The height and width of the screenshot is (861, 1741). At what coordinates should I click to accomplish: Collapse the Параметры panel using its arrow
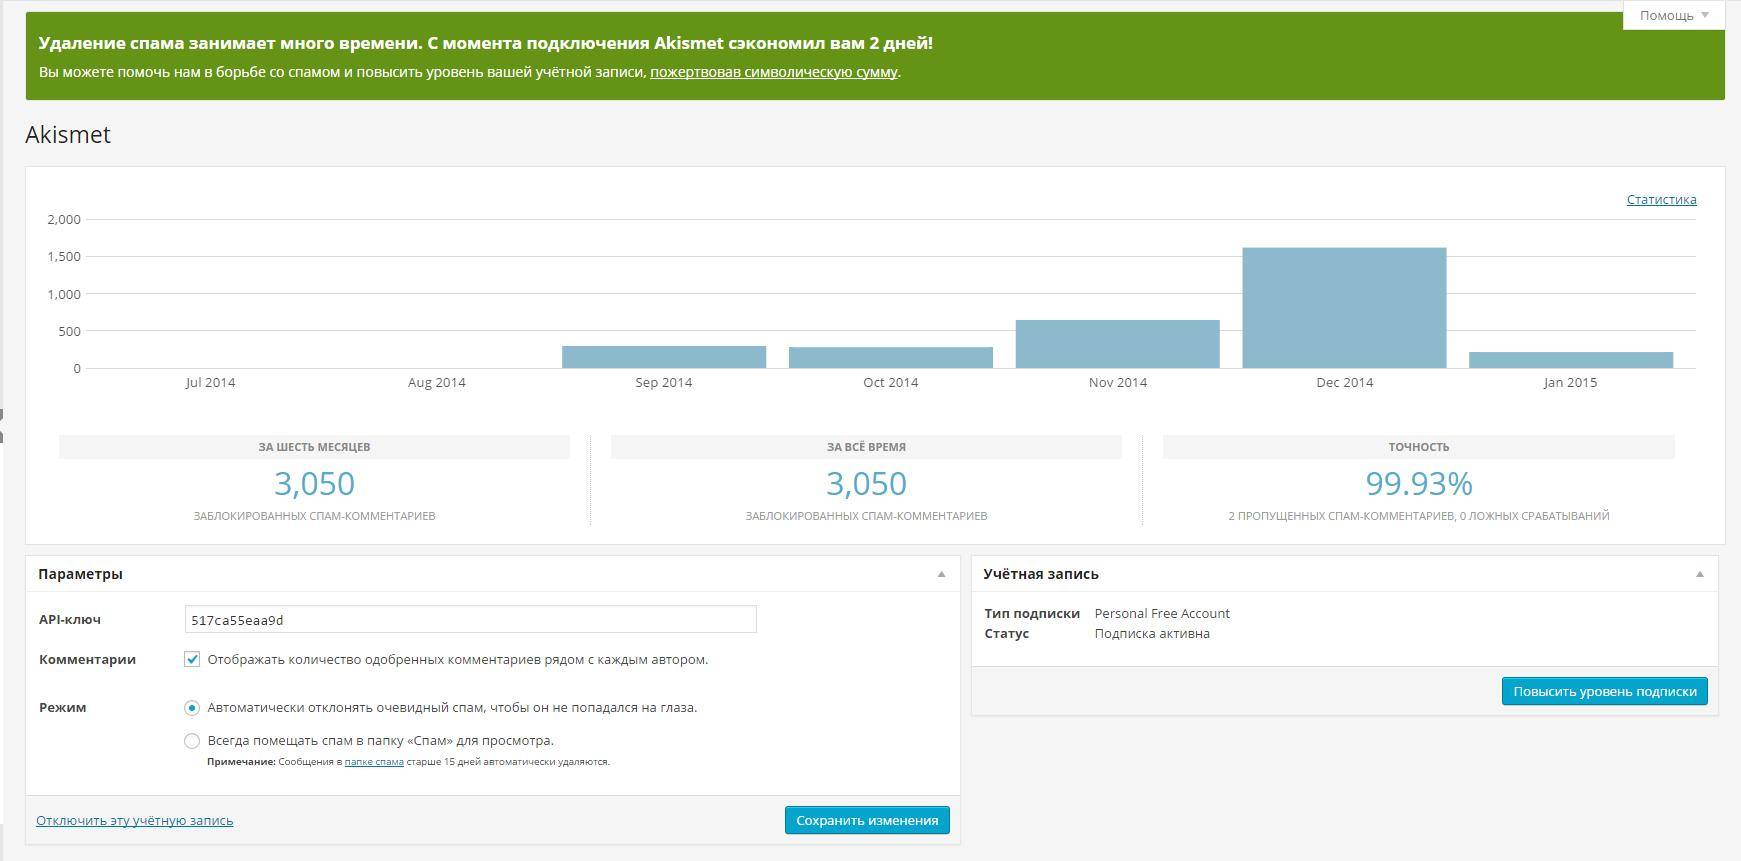(x=941, y=574)
